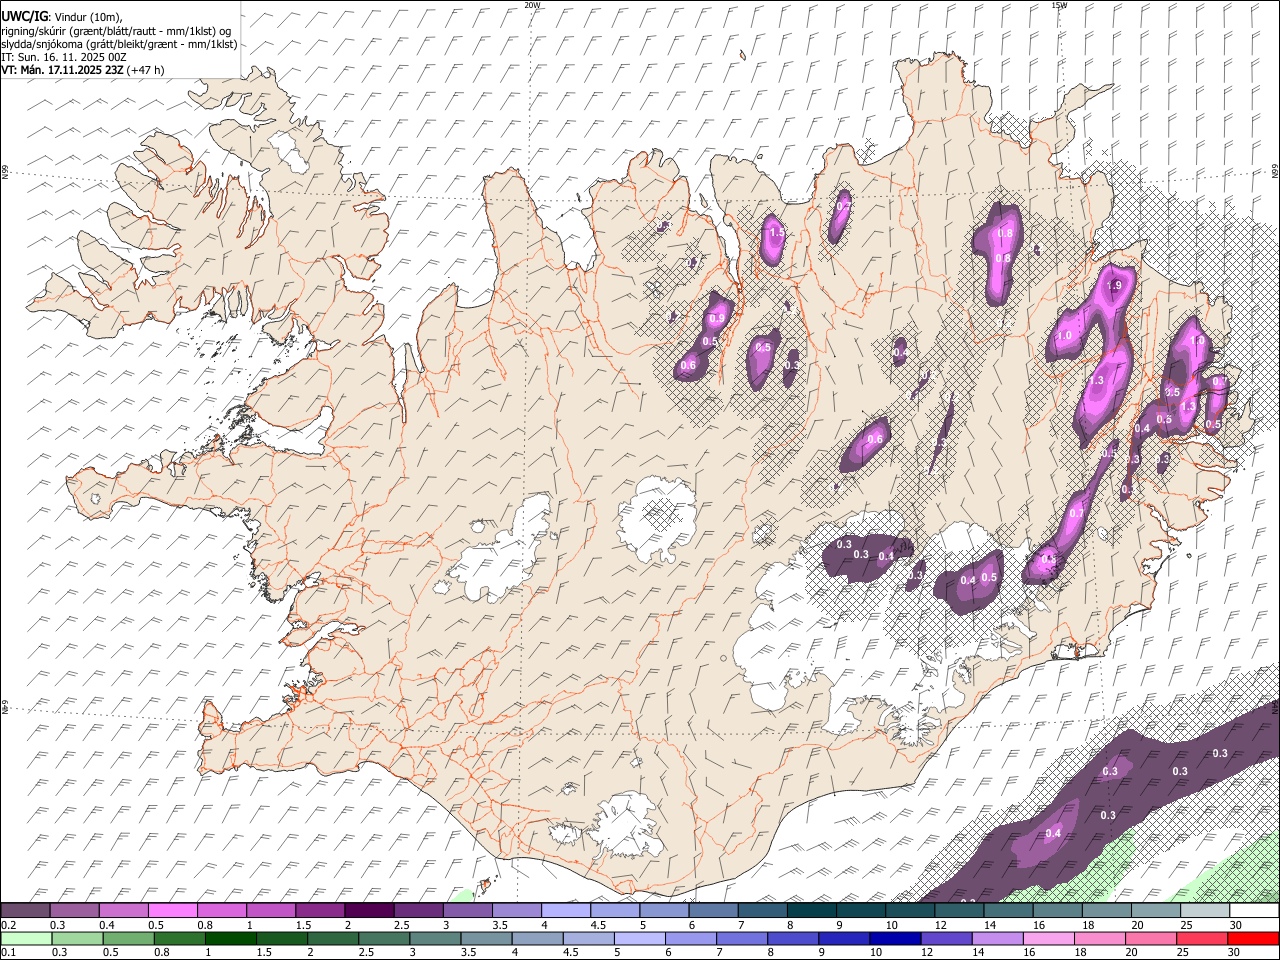Click the '15W' longitude label
The width and height of the screenshot is (1280, 960).
[x=1059, y=5]
